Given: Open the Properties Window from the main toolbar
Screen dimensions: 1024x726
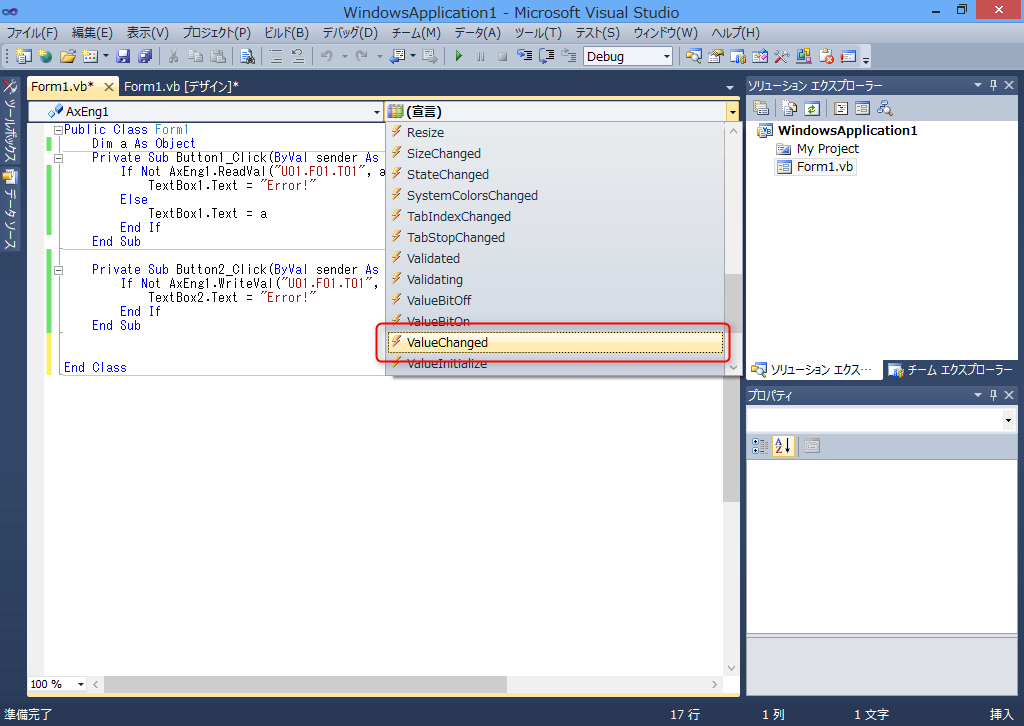Looking at the screenshot, I should pos(716,57).
